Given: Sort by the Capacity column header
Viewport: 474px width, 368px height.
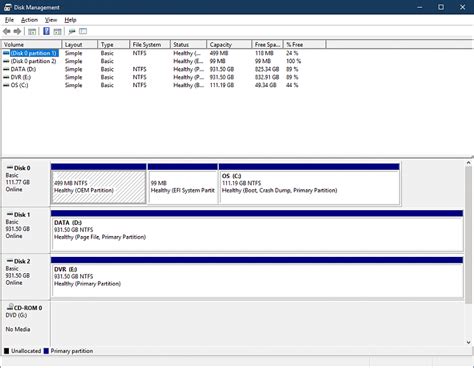Looking at the screenshot, I should [229, 44].
